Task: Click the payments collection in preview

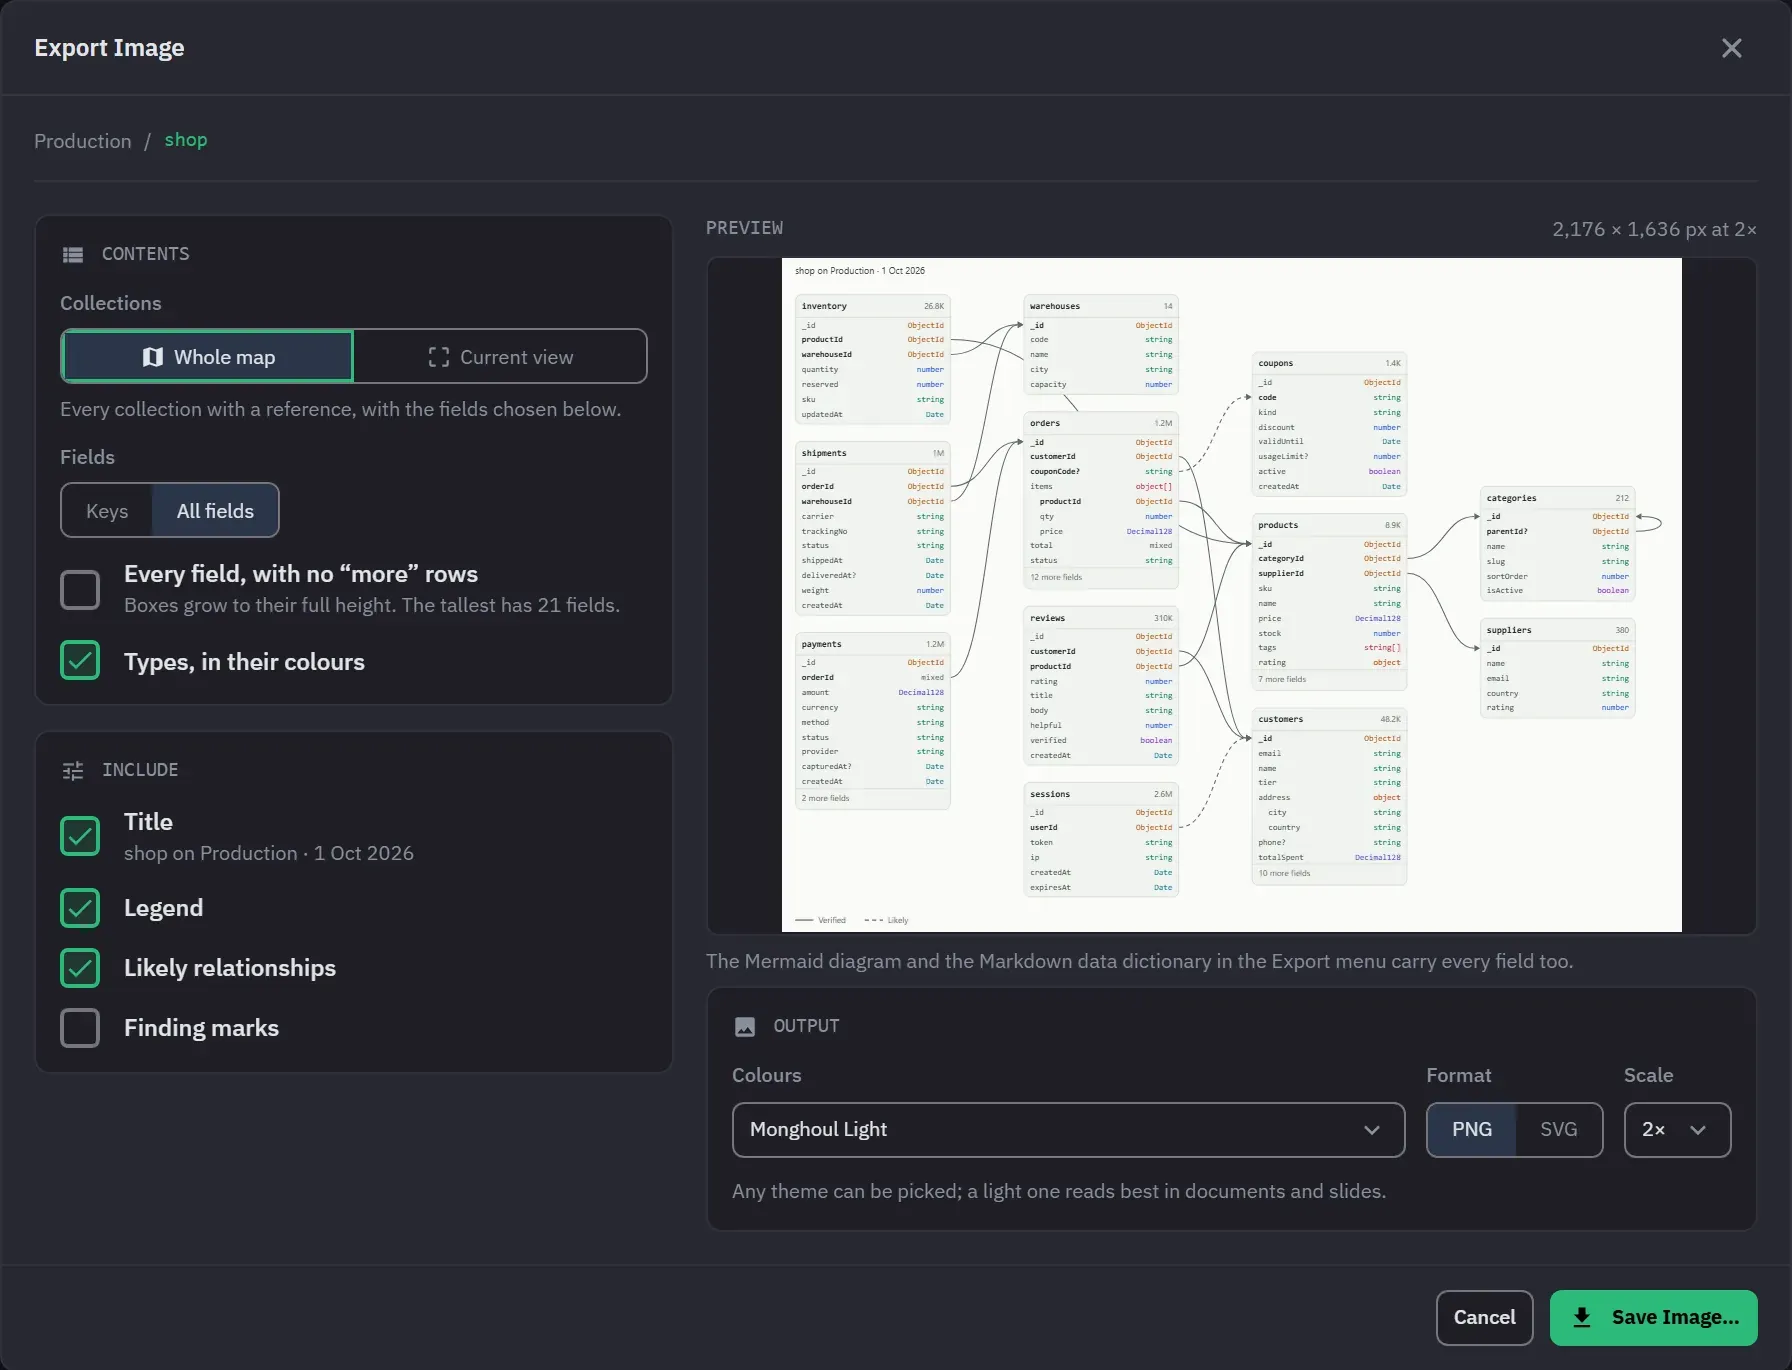Action: [x=872, y=721]
